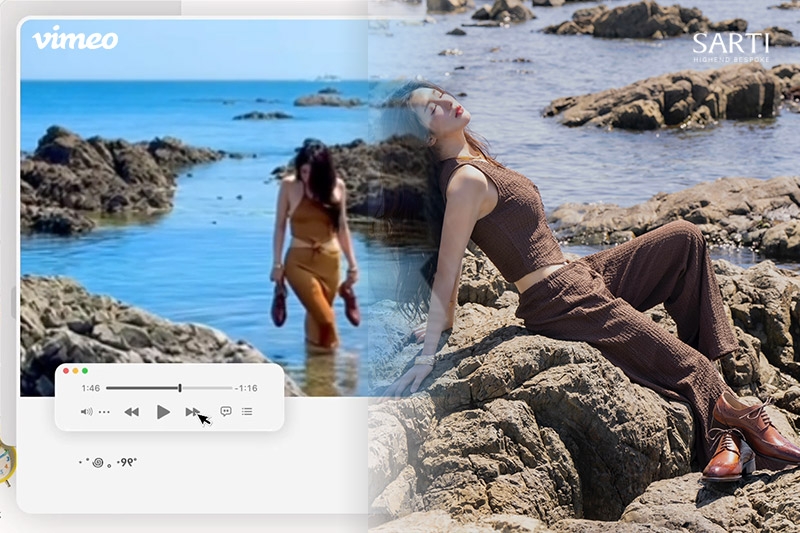
Task: Click the playhead knob on the progress bar
Action: click(180, 387)
